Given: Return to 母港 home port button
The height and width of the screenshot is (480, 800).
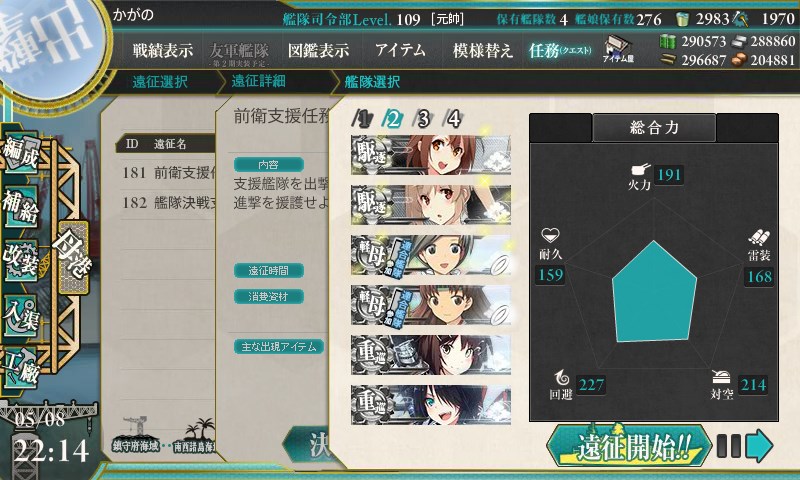Looking at the screenshot, I should [73, 257].
